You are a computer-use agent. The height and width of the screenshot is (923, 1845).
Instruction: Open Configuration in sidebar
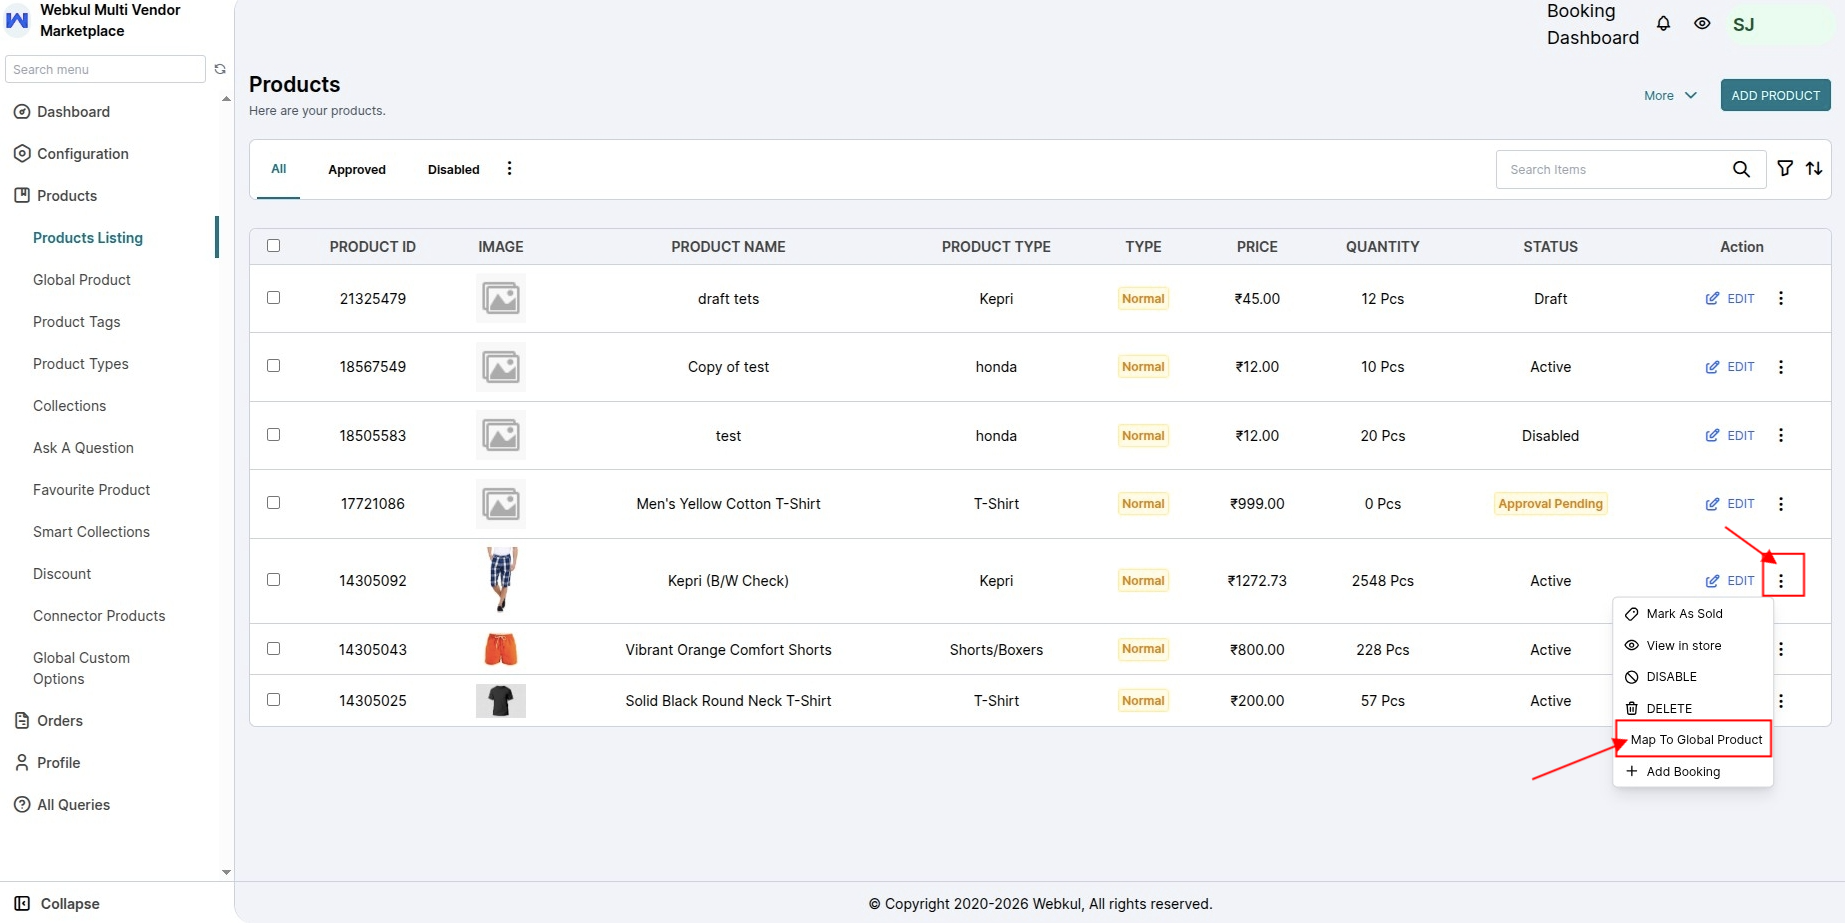[71, 154]
